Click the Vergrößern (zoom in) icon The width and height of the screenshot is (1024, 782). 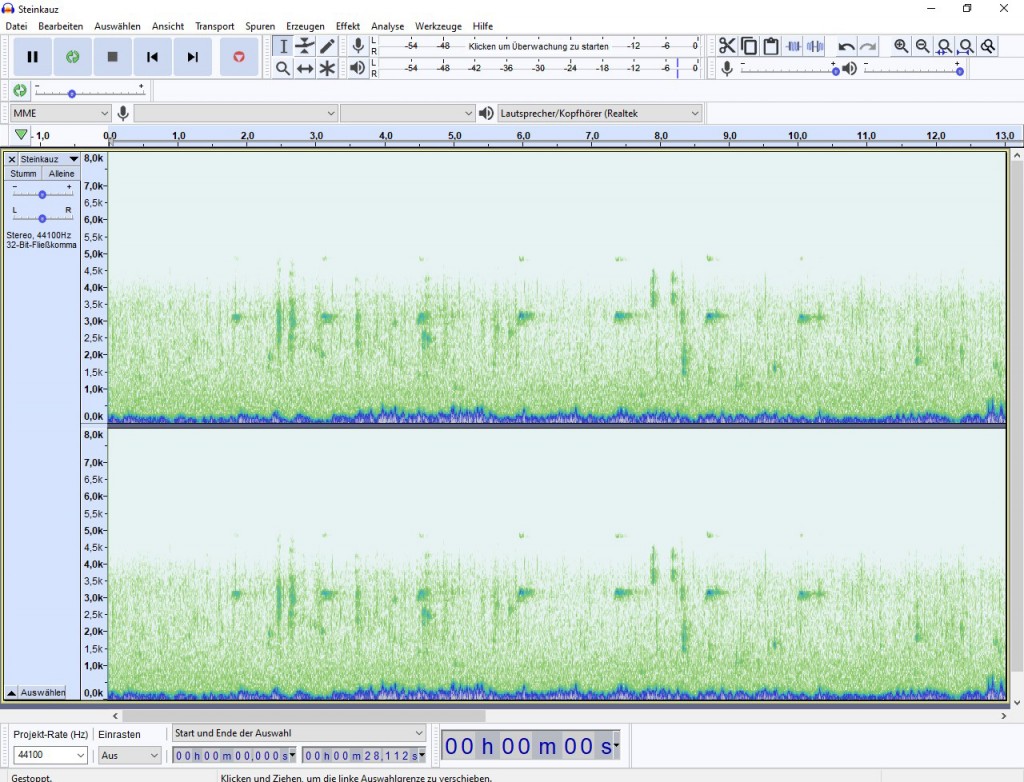pyautogui.click(x=900, y=46)
